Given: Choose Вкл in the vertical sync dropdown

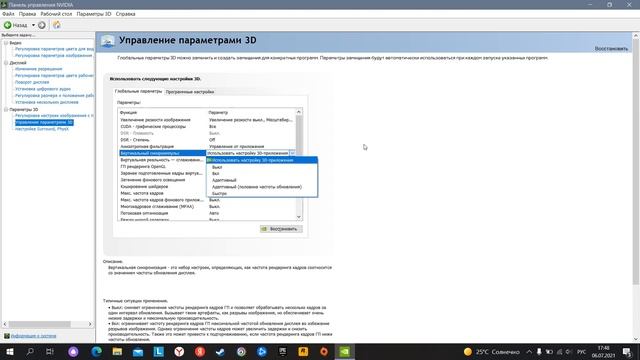Looking at the screenshot, I should pos(262,173).
